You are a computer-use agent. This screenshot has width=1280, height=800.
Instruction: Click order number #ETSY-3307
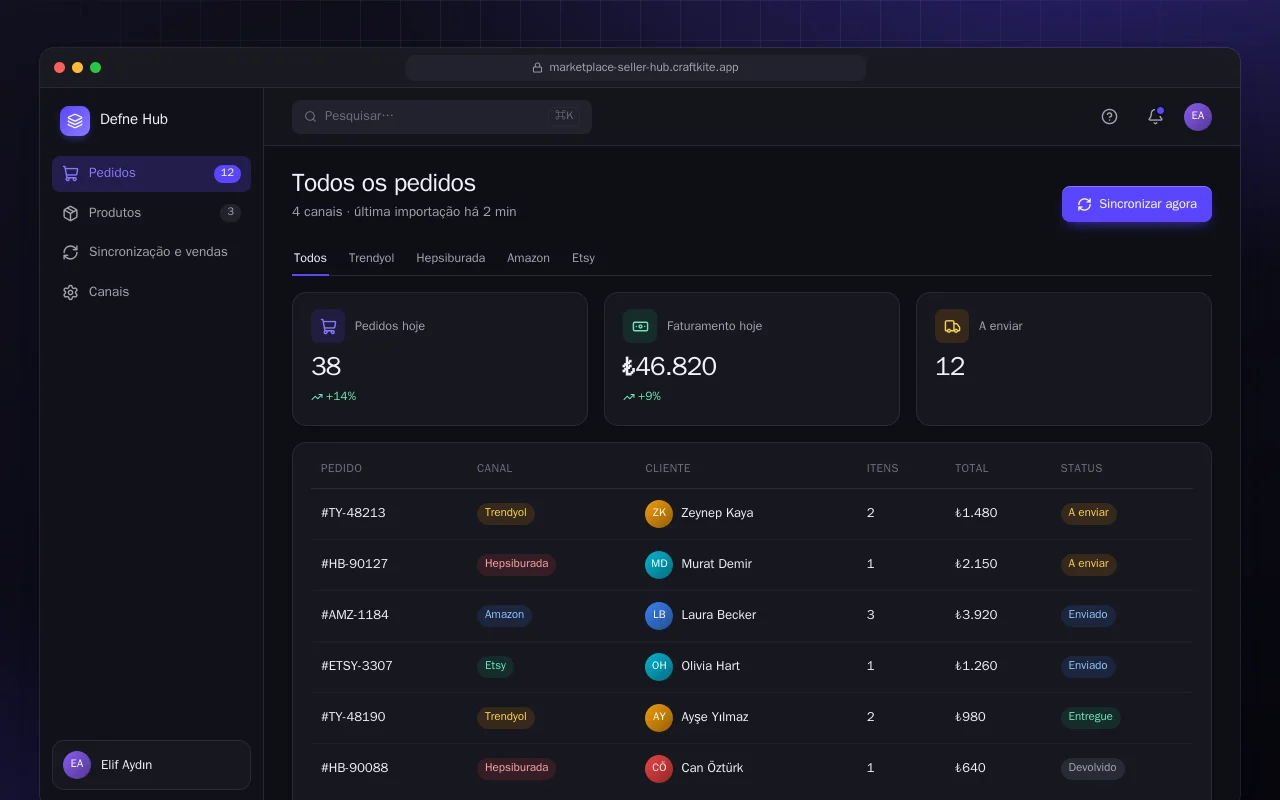point(357,666)
